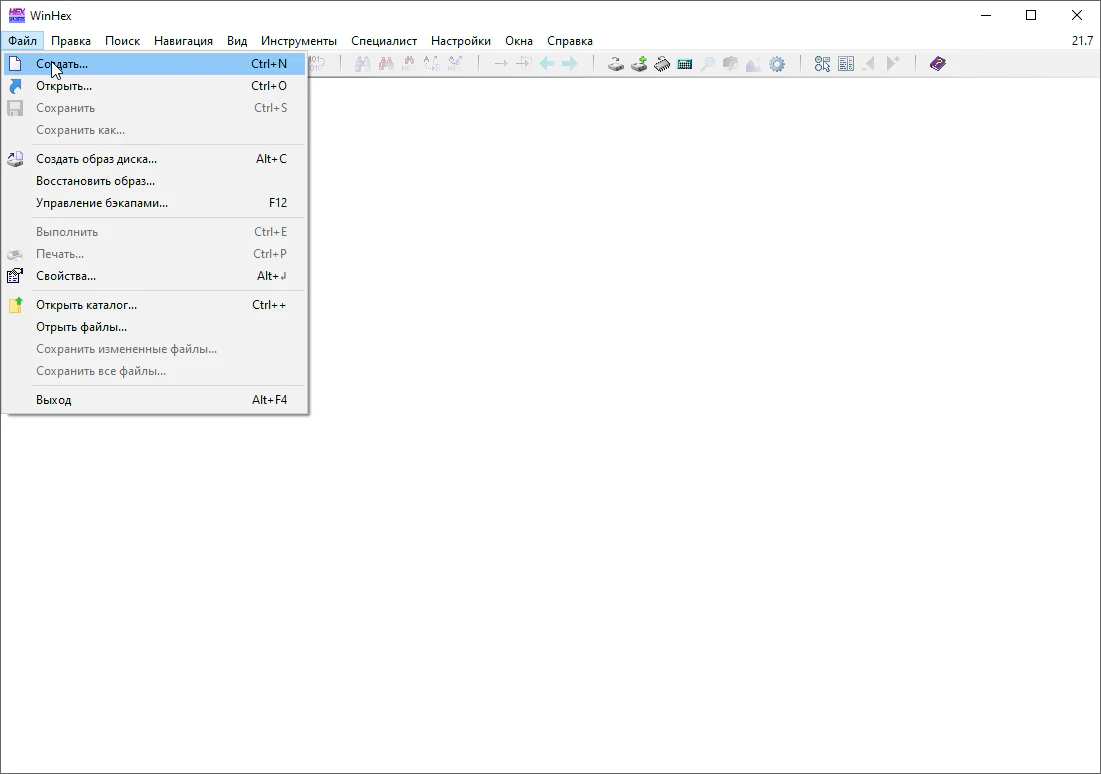Screen dimensions: 1101x774
Task: Select Создать образ диска... entry
Action: pos(96,159)
